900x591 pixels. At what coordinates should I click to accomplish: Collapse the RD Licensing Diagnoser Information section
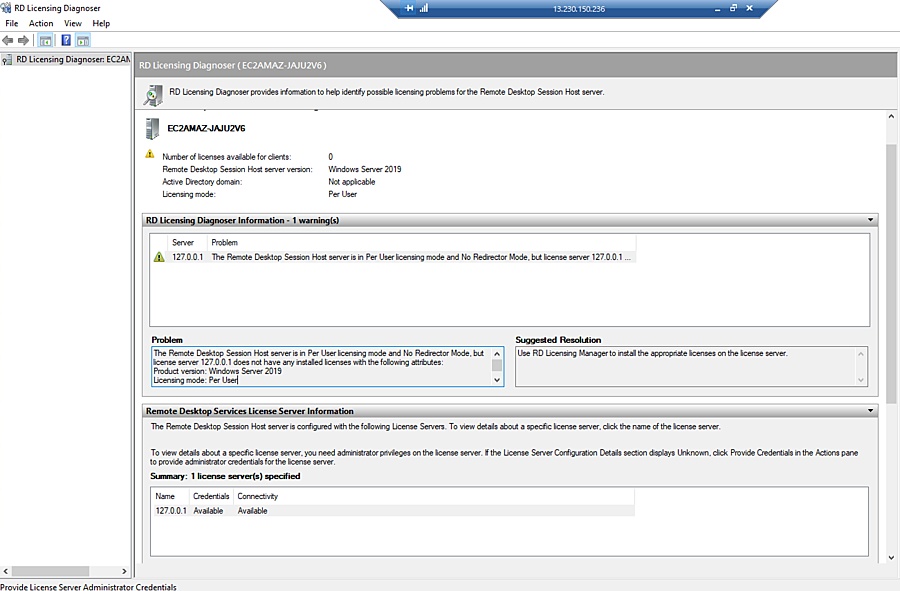coord(870,220)
